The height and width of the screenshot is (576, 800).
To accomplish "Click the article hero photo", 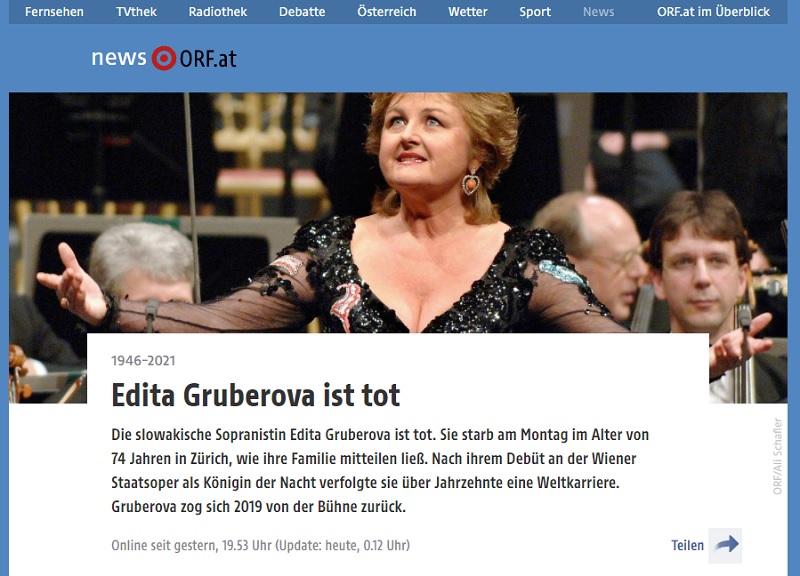I will point(398,213).
